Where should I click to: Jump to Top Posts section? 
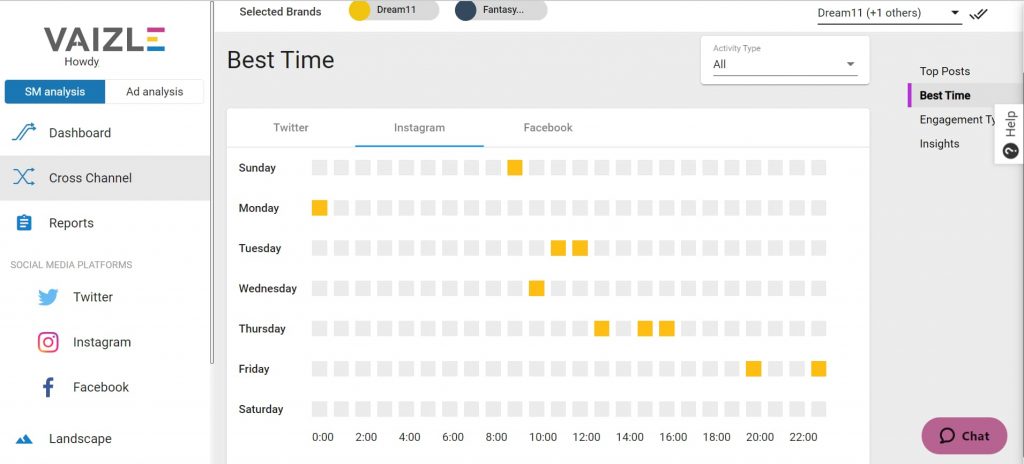click(x=944, y=71)
